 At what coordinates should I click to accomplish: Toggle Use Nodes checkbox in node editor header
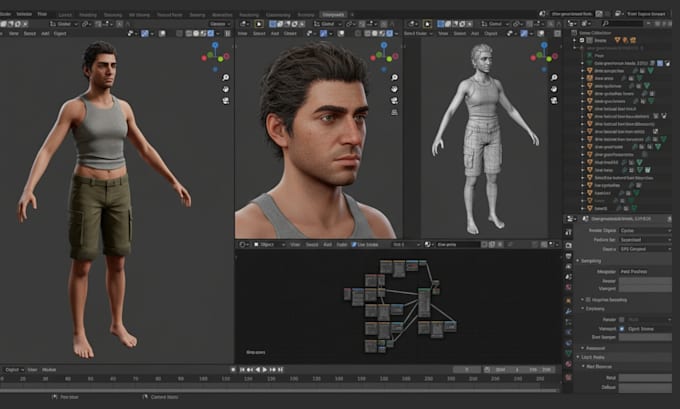point(353,245)
